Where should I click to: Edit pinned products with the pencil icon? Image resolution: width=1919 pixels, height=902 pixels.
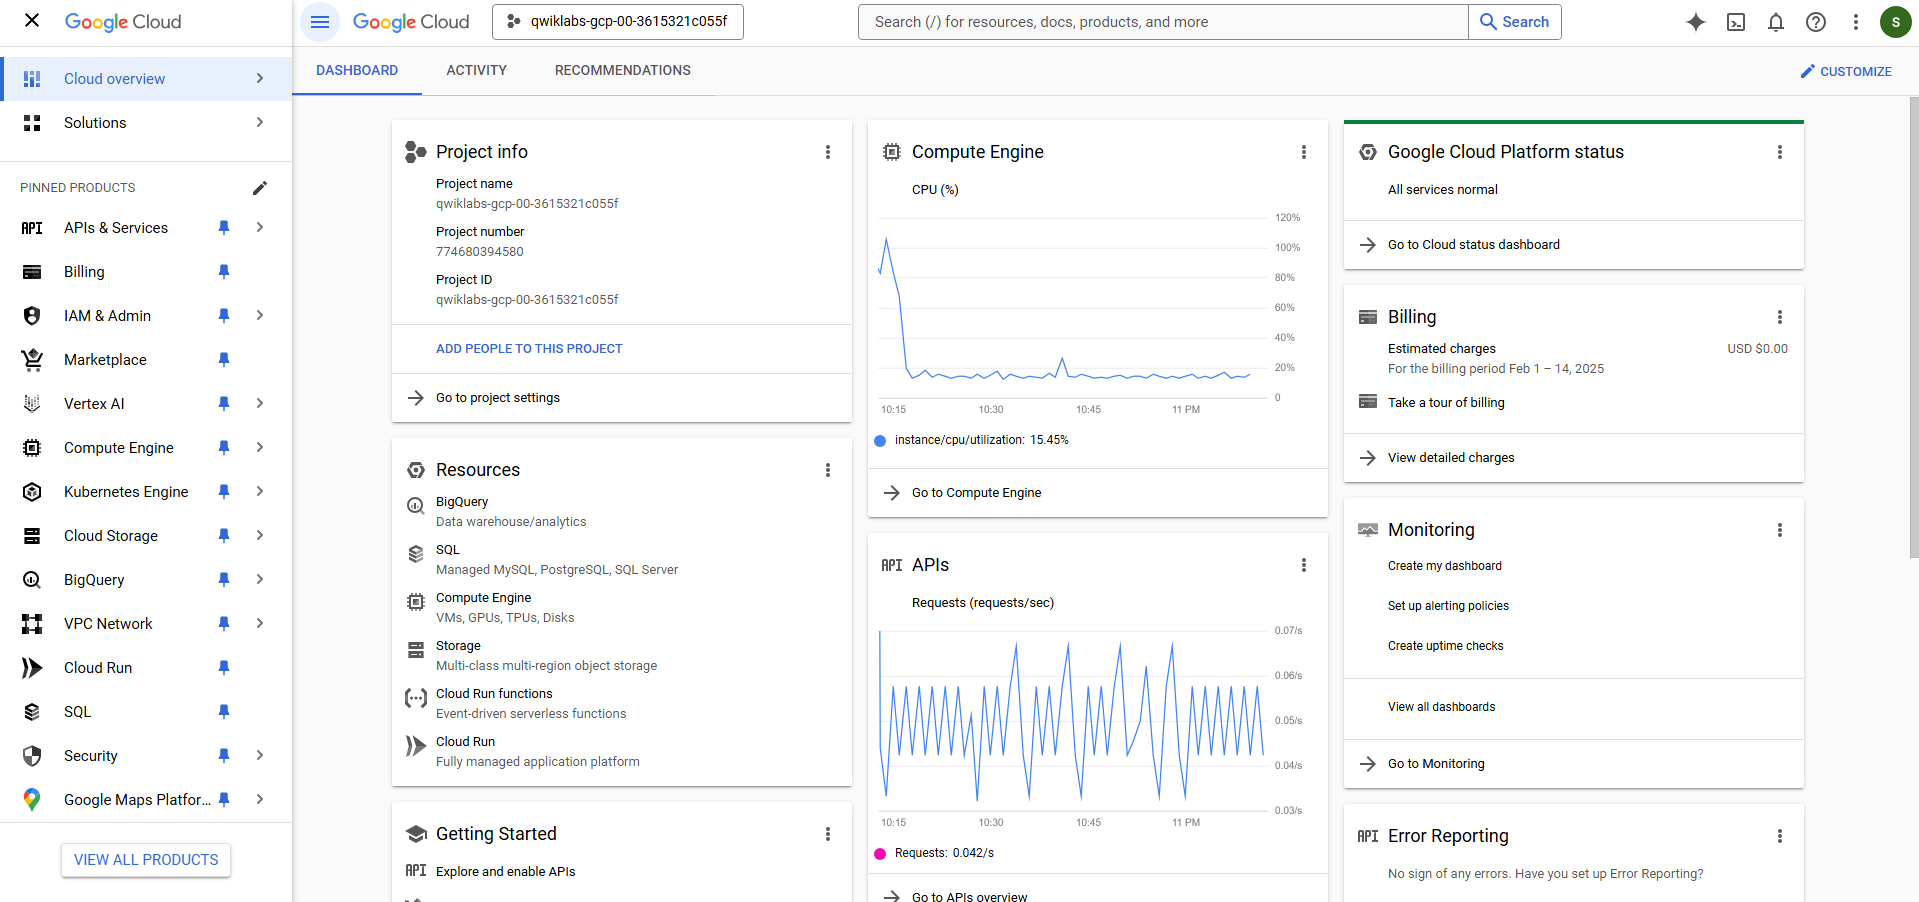260,188
